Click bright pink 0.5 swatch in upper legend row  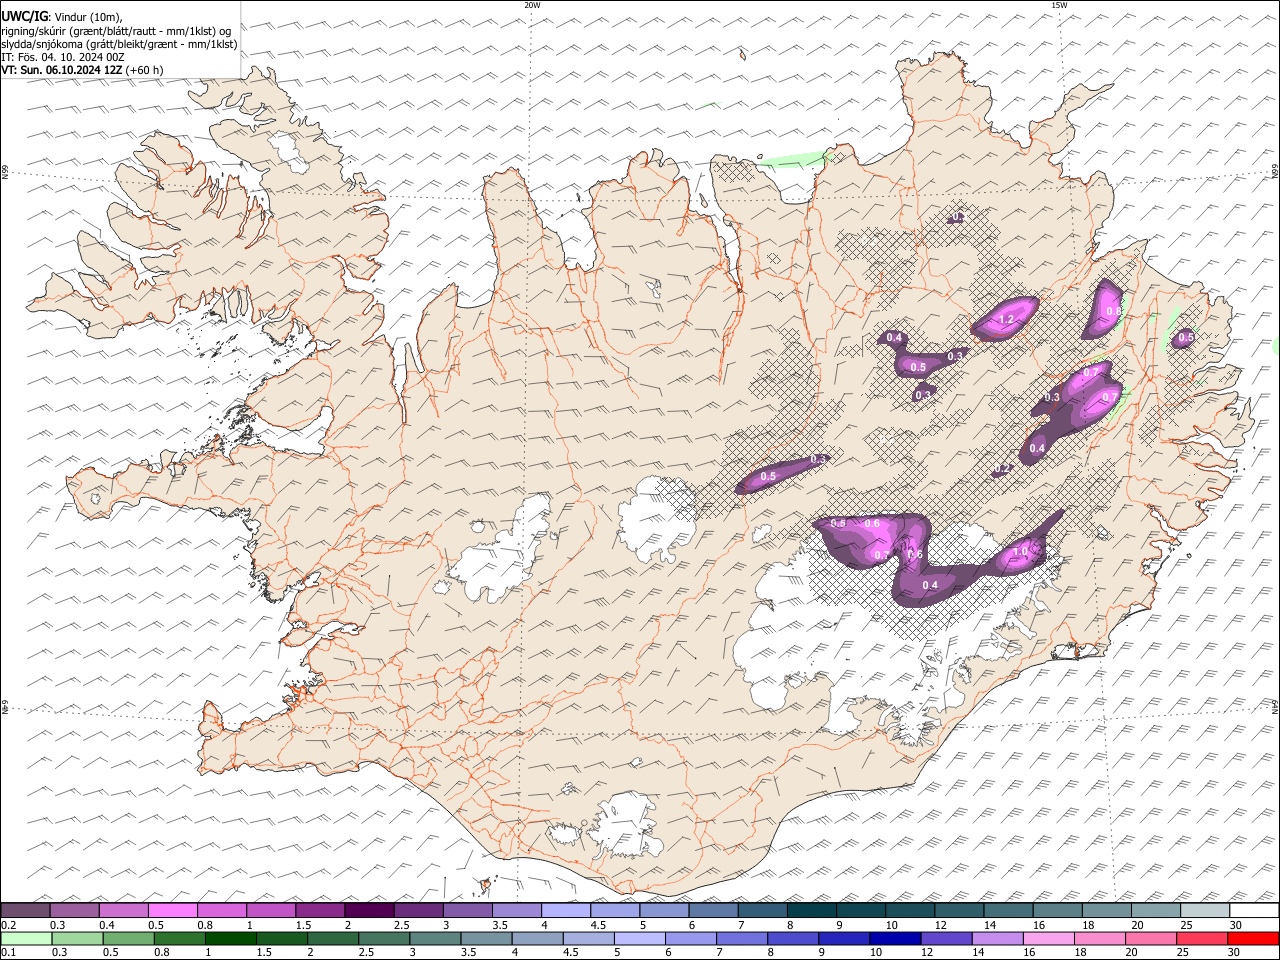tap(173, 911)
